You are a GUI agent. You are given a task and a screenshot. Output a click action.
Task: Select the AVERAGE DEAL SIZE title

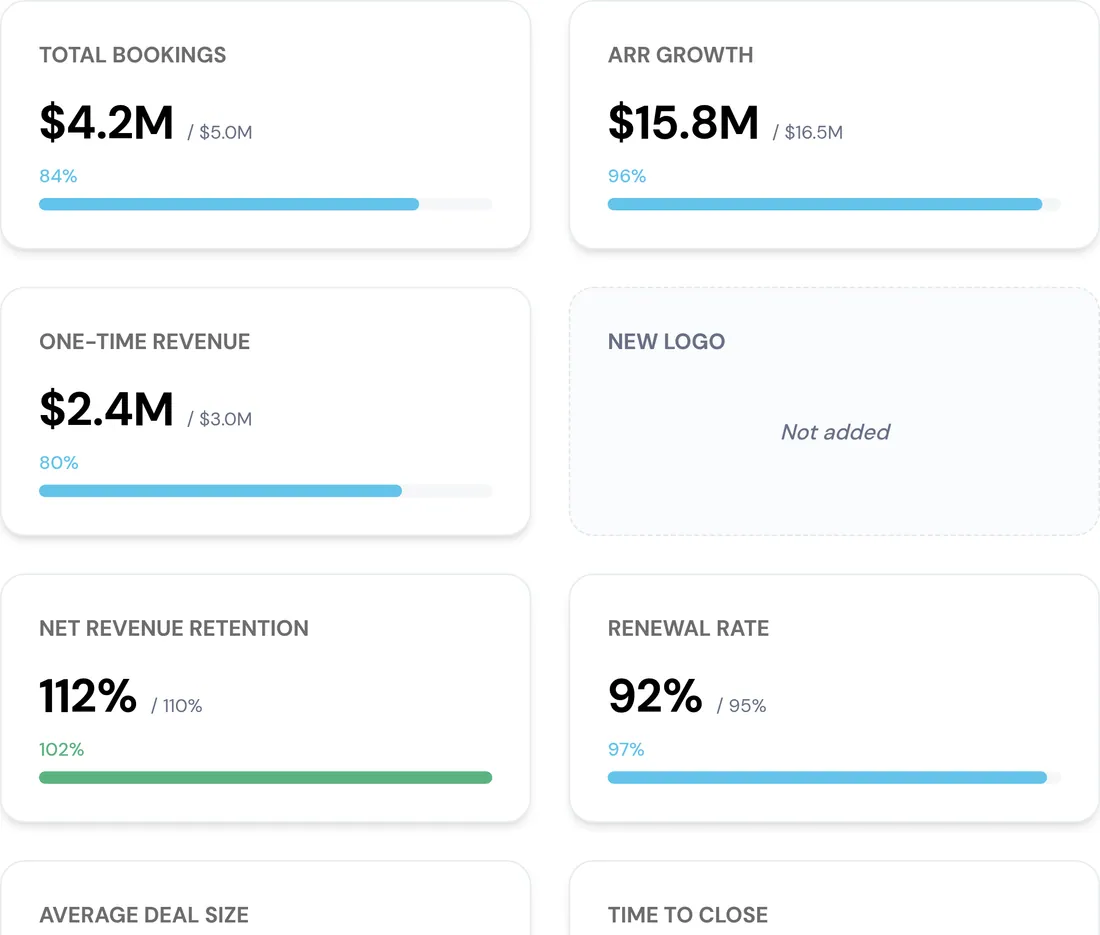tap(144, 915)
